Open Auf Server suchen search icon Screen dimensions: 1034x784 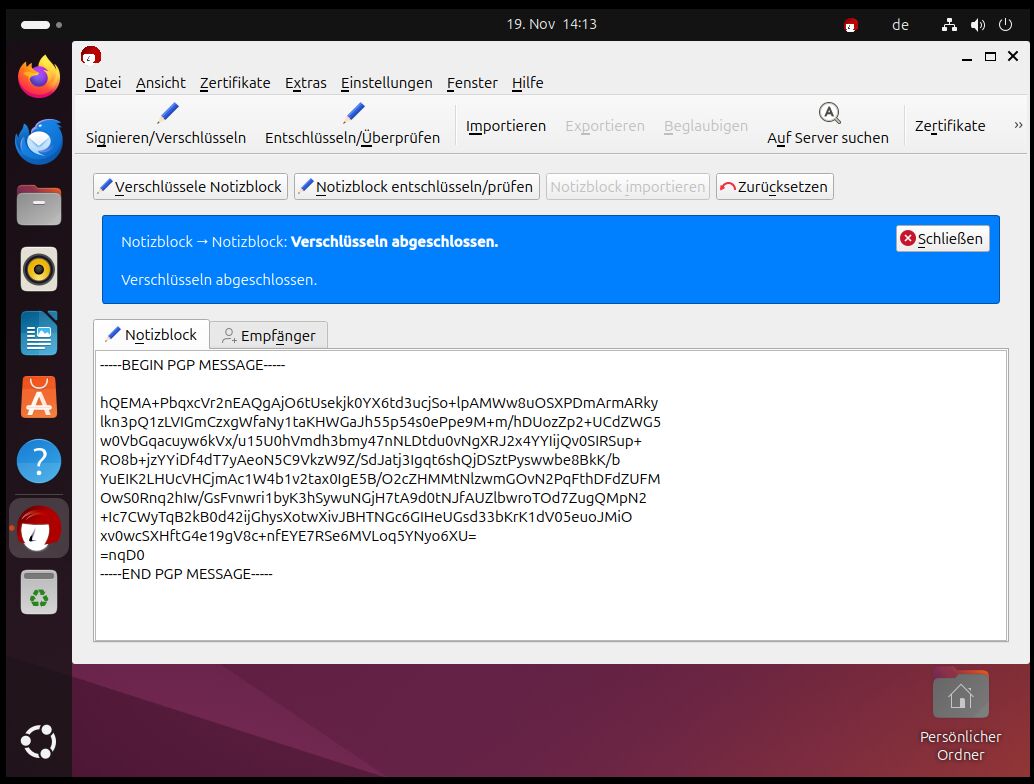(x=828, y=113)
